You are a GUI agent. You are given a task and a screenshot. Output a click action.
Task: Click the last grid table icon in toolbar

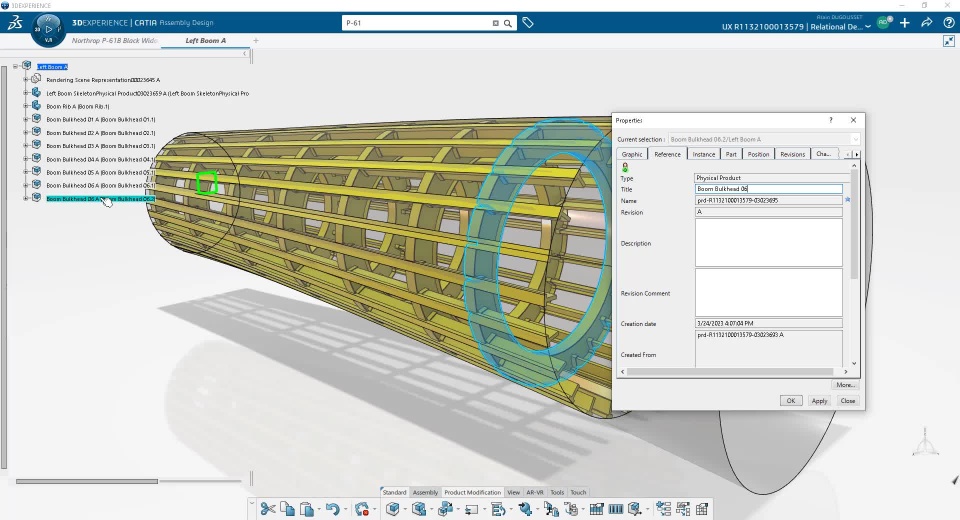point(702,508)
